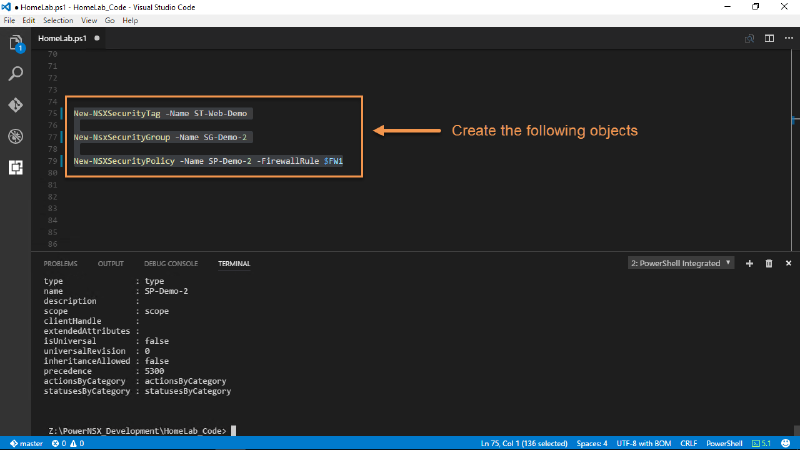Switch to the TERMINAL panel tab

[234, 263]
